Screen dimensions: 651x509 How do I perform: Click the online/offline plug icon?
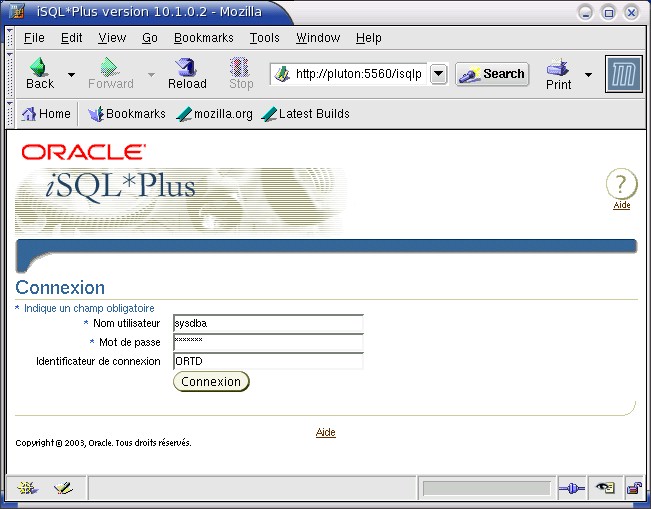[571, 488]
